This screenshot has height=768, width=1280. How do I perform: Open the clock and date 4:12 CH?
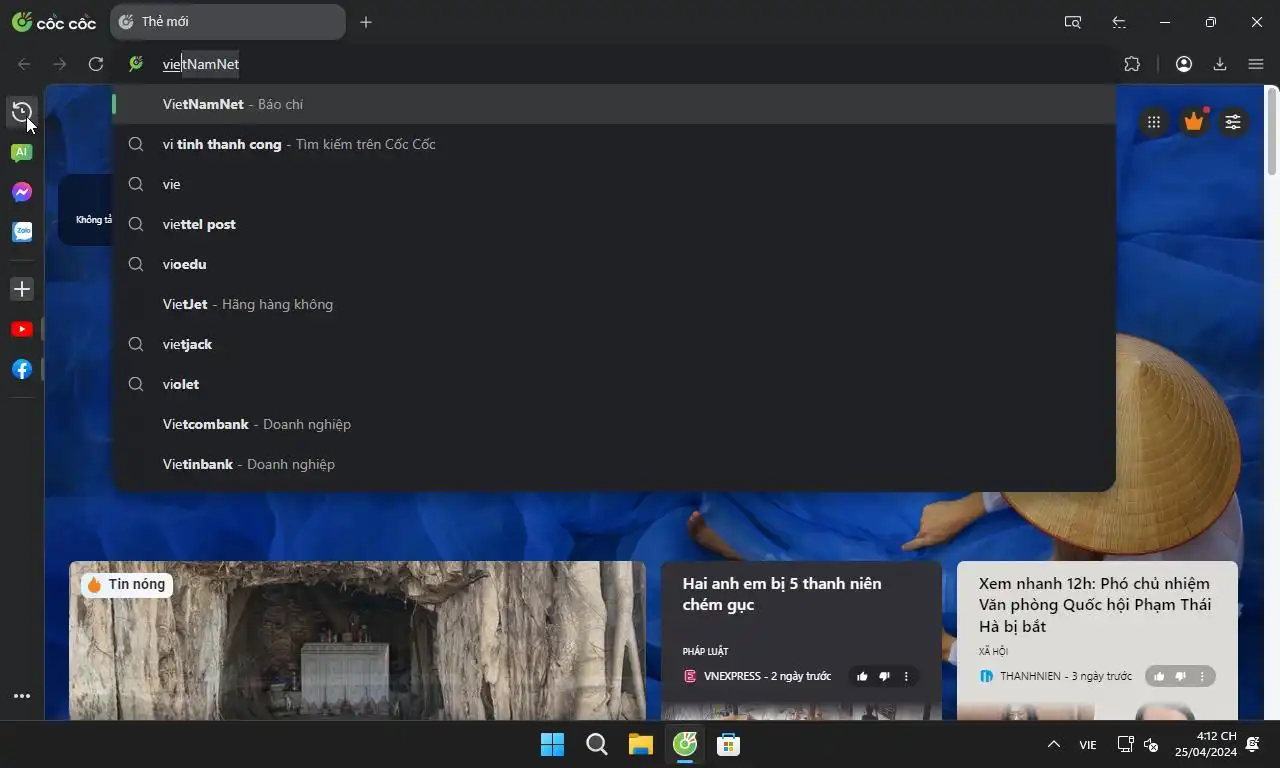(x=1206, y=744)
